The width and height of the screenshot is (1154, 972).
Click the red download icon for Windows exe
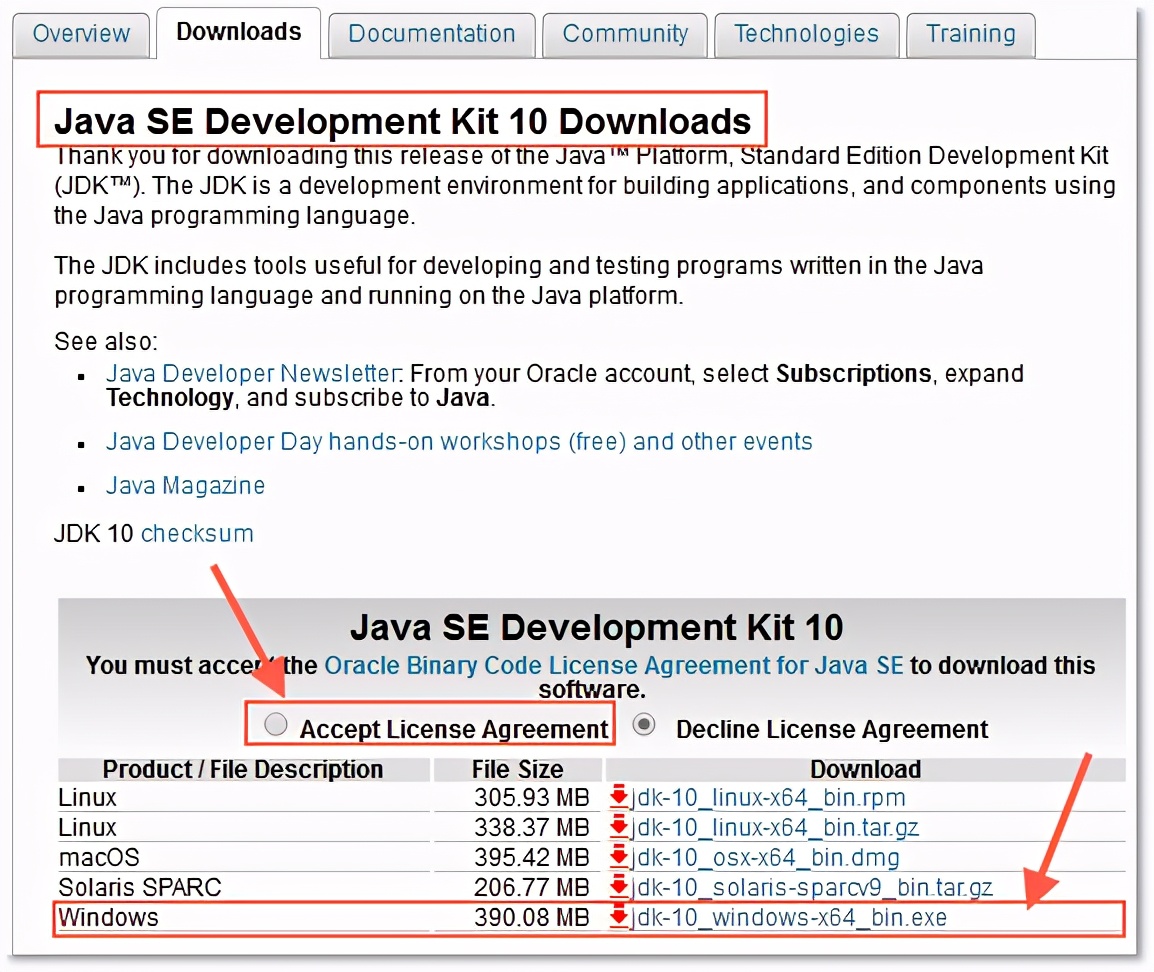(x=619, y=917)
